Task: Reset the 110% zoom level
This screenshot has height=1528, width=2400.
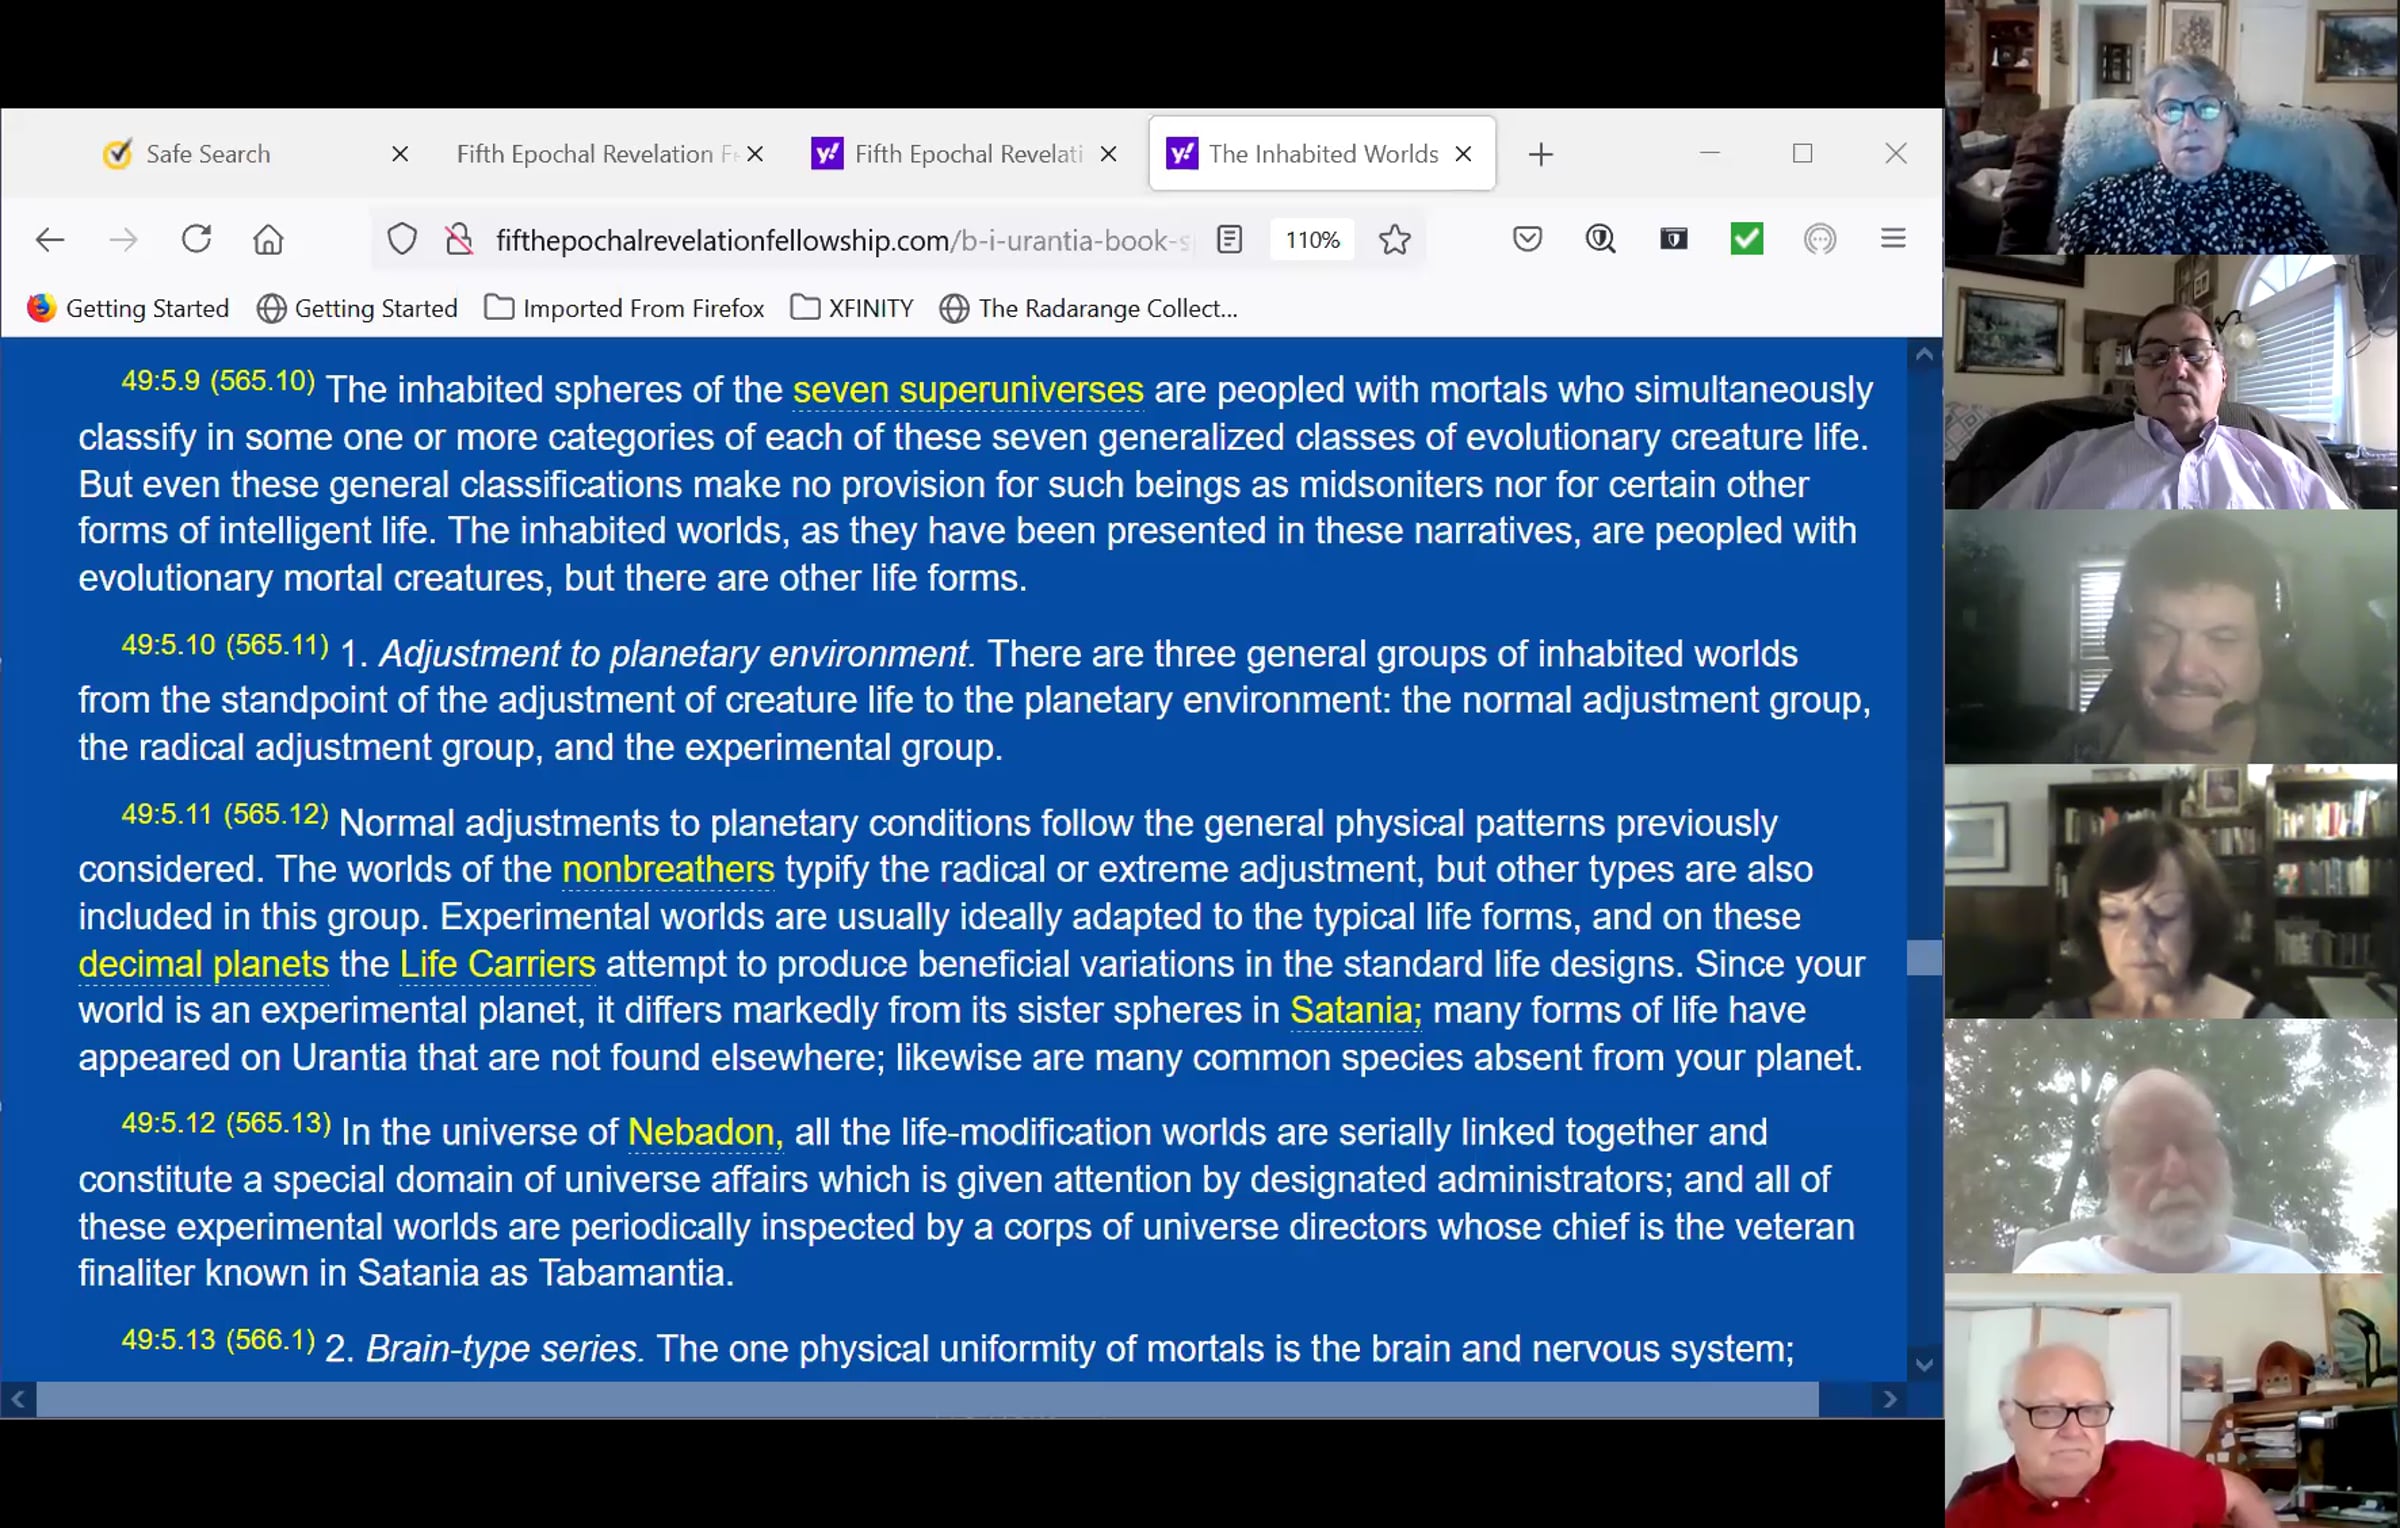Action: (1312, 240)
